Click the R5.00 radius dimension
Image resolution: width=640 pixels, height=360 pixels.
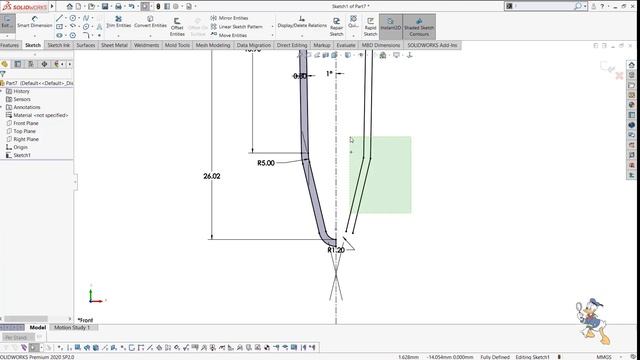tap(266, 163)
